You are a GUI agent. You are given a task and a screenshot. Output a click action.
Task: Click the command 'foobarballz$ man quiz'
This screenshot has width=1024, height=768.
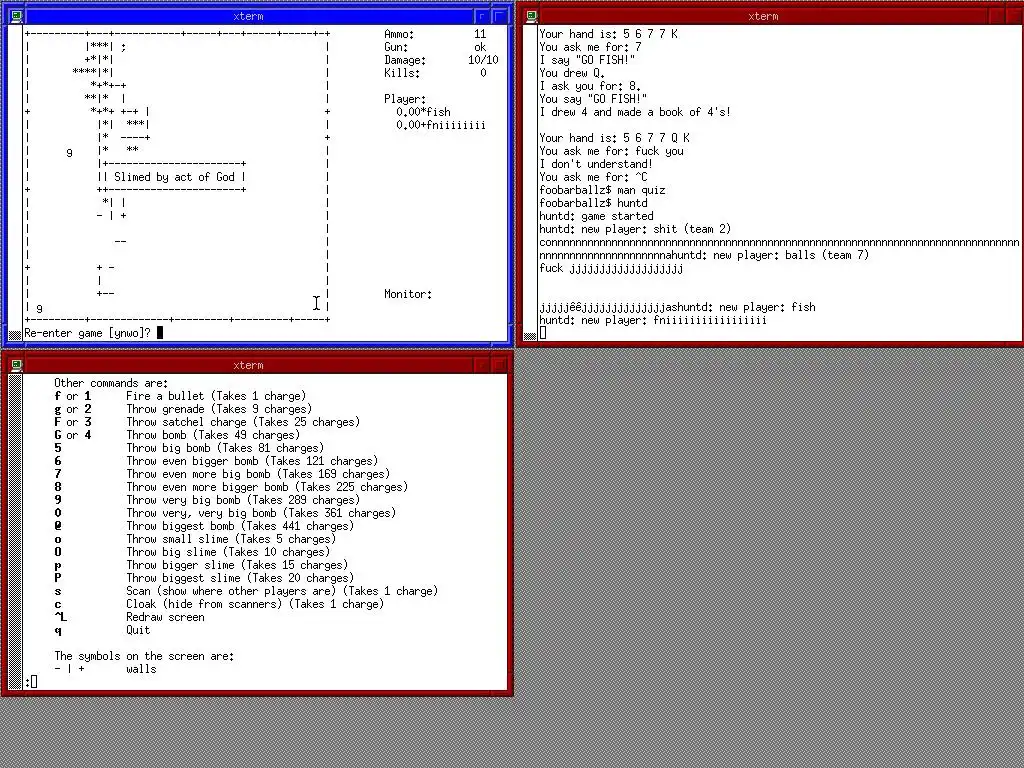[x=603, y=190]
